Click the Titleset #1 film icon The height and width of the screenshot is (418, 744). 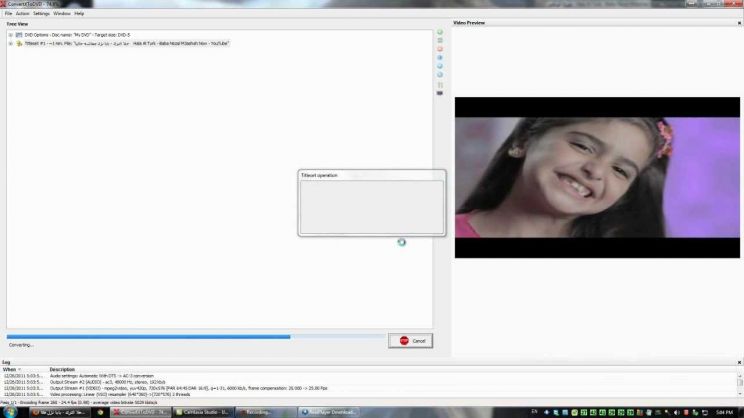click(x=19, y=44)
